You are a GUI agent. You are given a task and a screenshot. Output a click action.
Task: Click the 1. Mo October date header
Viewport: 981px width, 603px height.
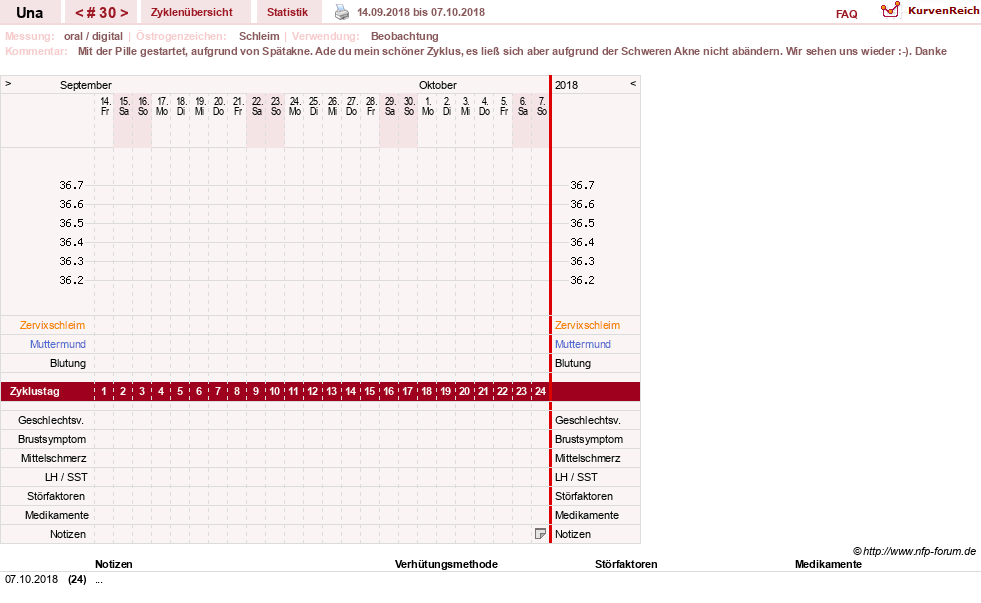(428, 106)
